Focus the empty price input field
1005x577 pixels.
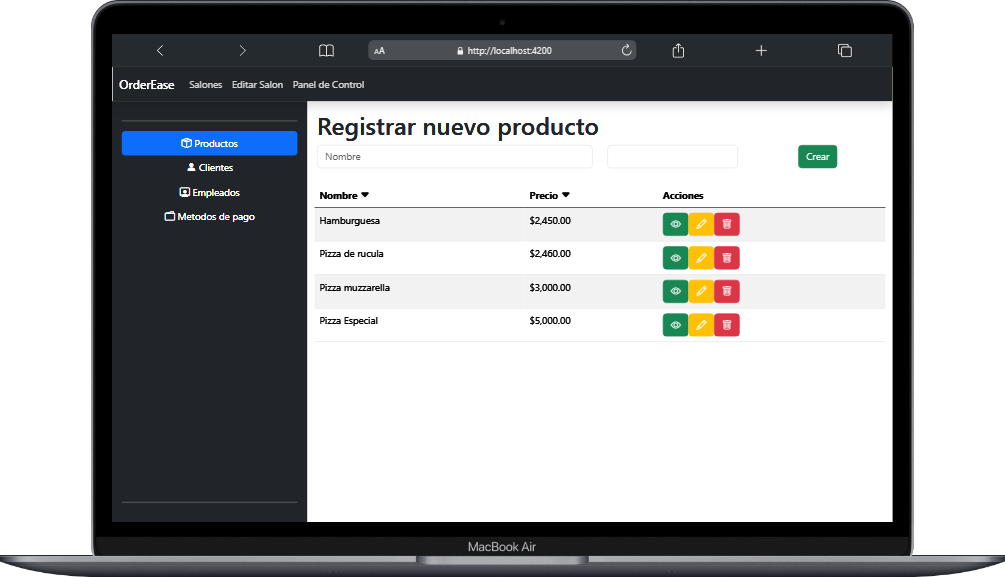672,156
